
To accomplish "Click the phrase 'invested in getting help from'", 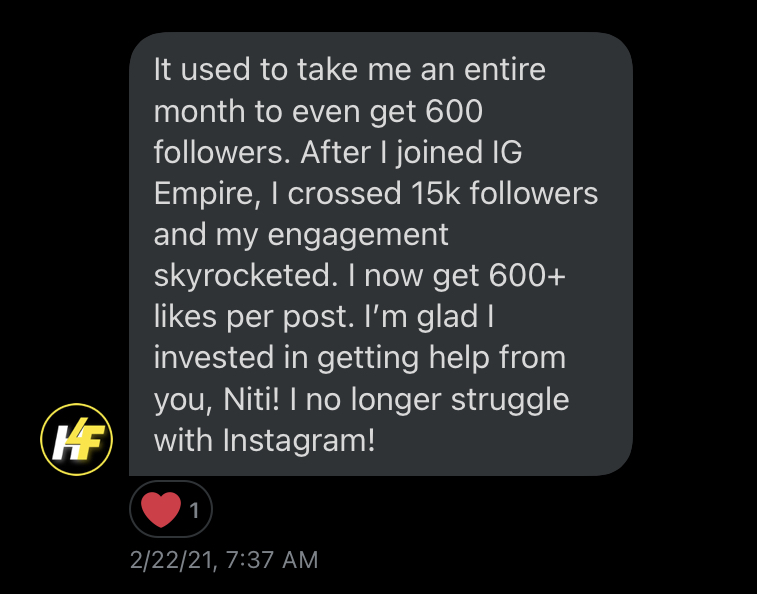I will [360, 359].
